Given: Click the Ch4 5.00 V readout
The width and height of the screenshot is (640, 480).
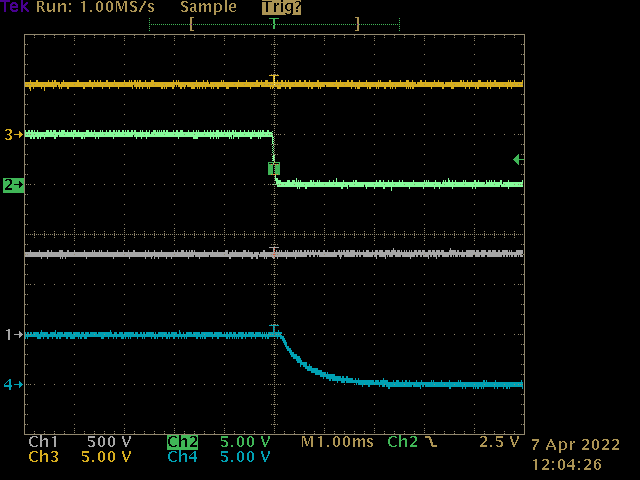Looking at the screenshot, I should coord(218,457).
